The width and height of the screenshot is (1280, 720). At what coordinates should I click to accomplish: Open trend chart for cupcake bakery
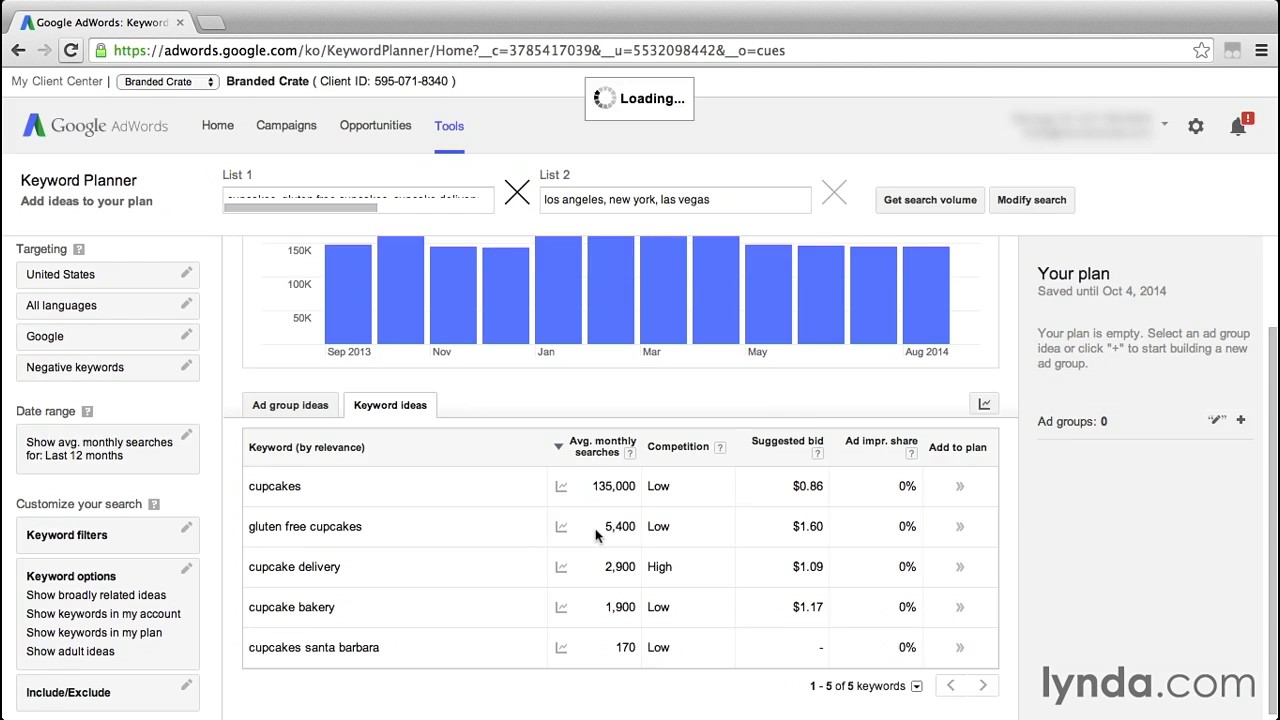coord(561,607)
